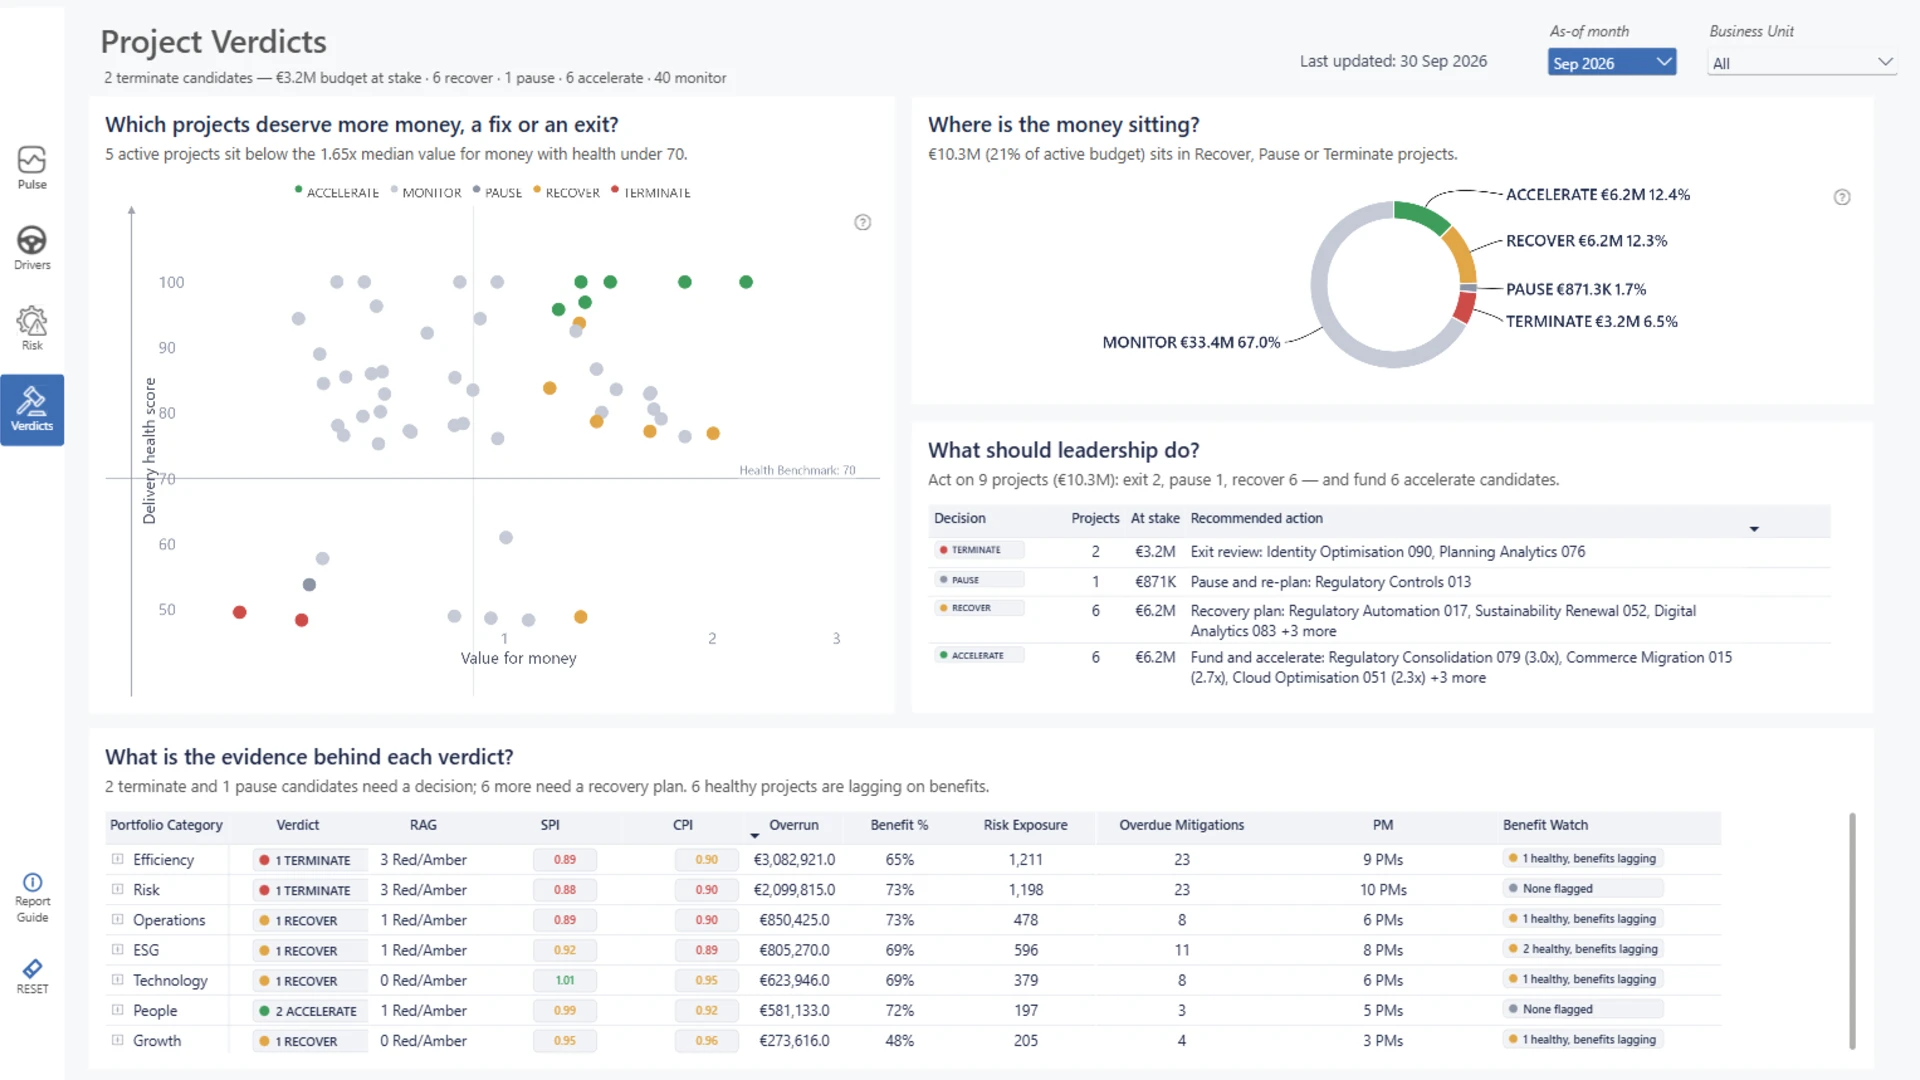Image resolution: width=1920 pixels, height=1080 pixels.
Task: Expand the Risk category row
Action: click(117, 889)
